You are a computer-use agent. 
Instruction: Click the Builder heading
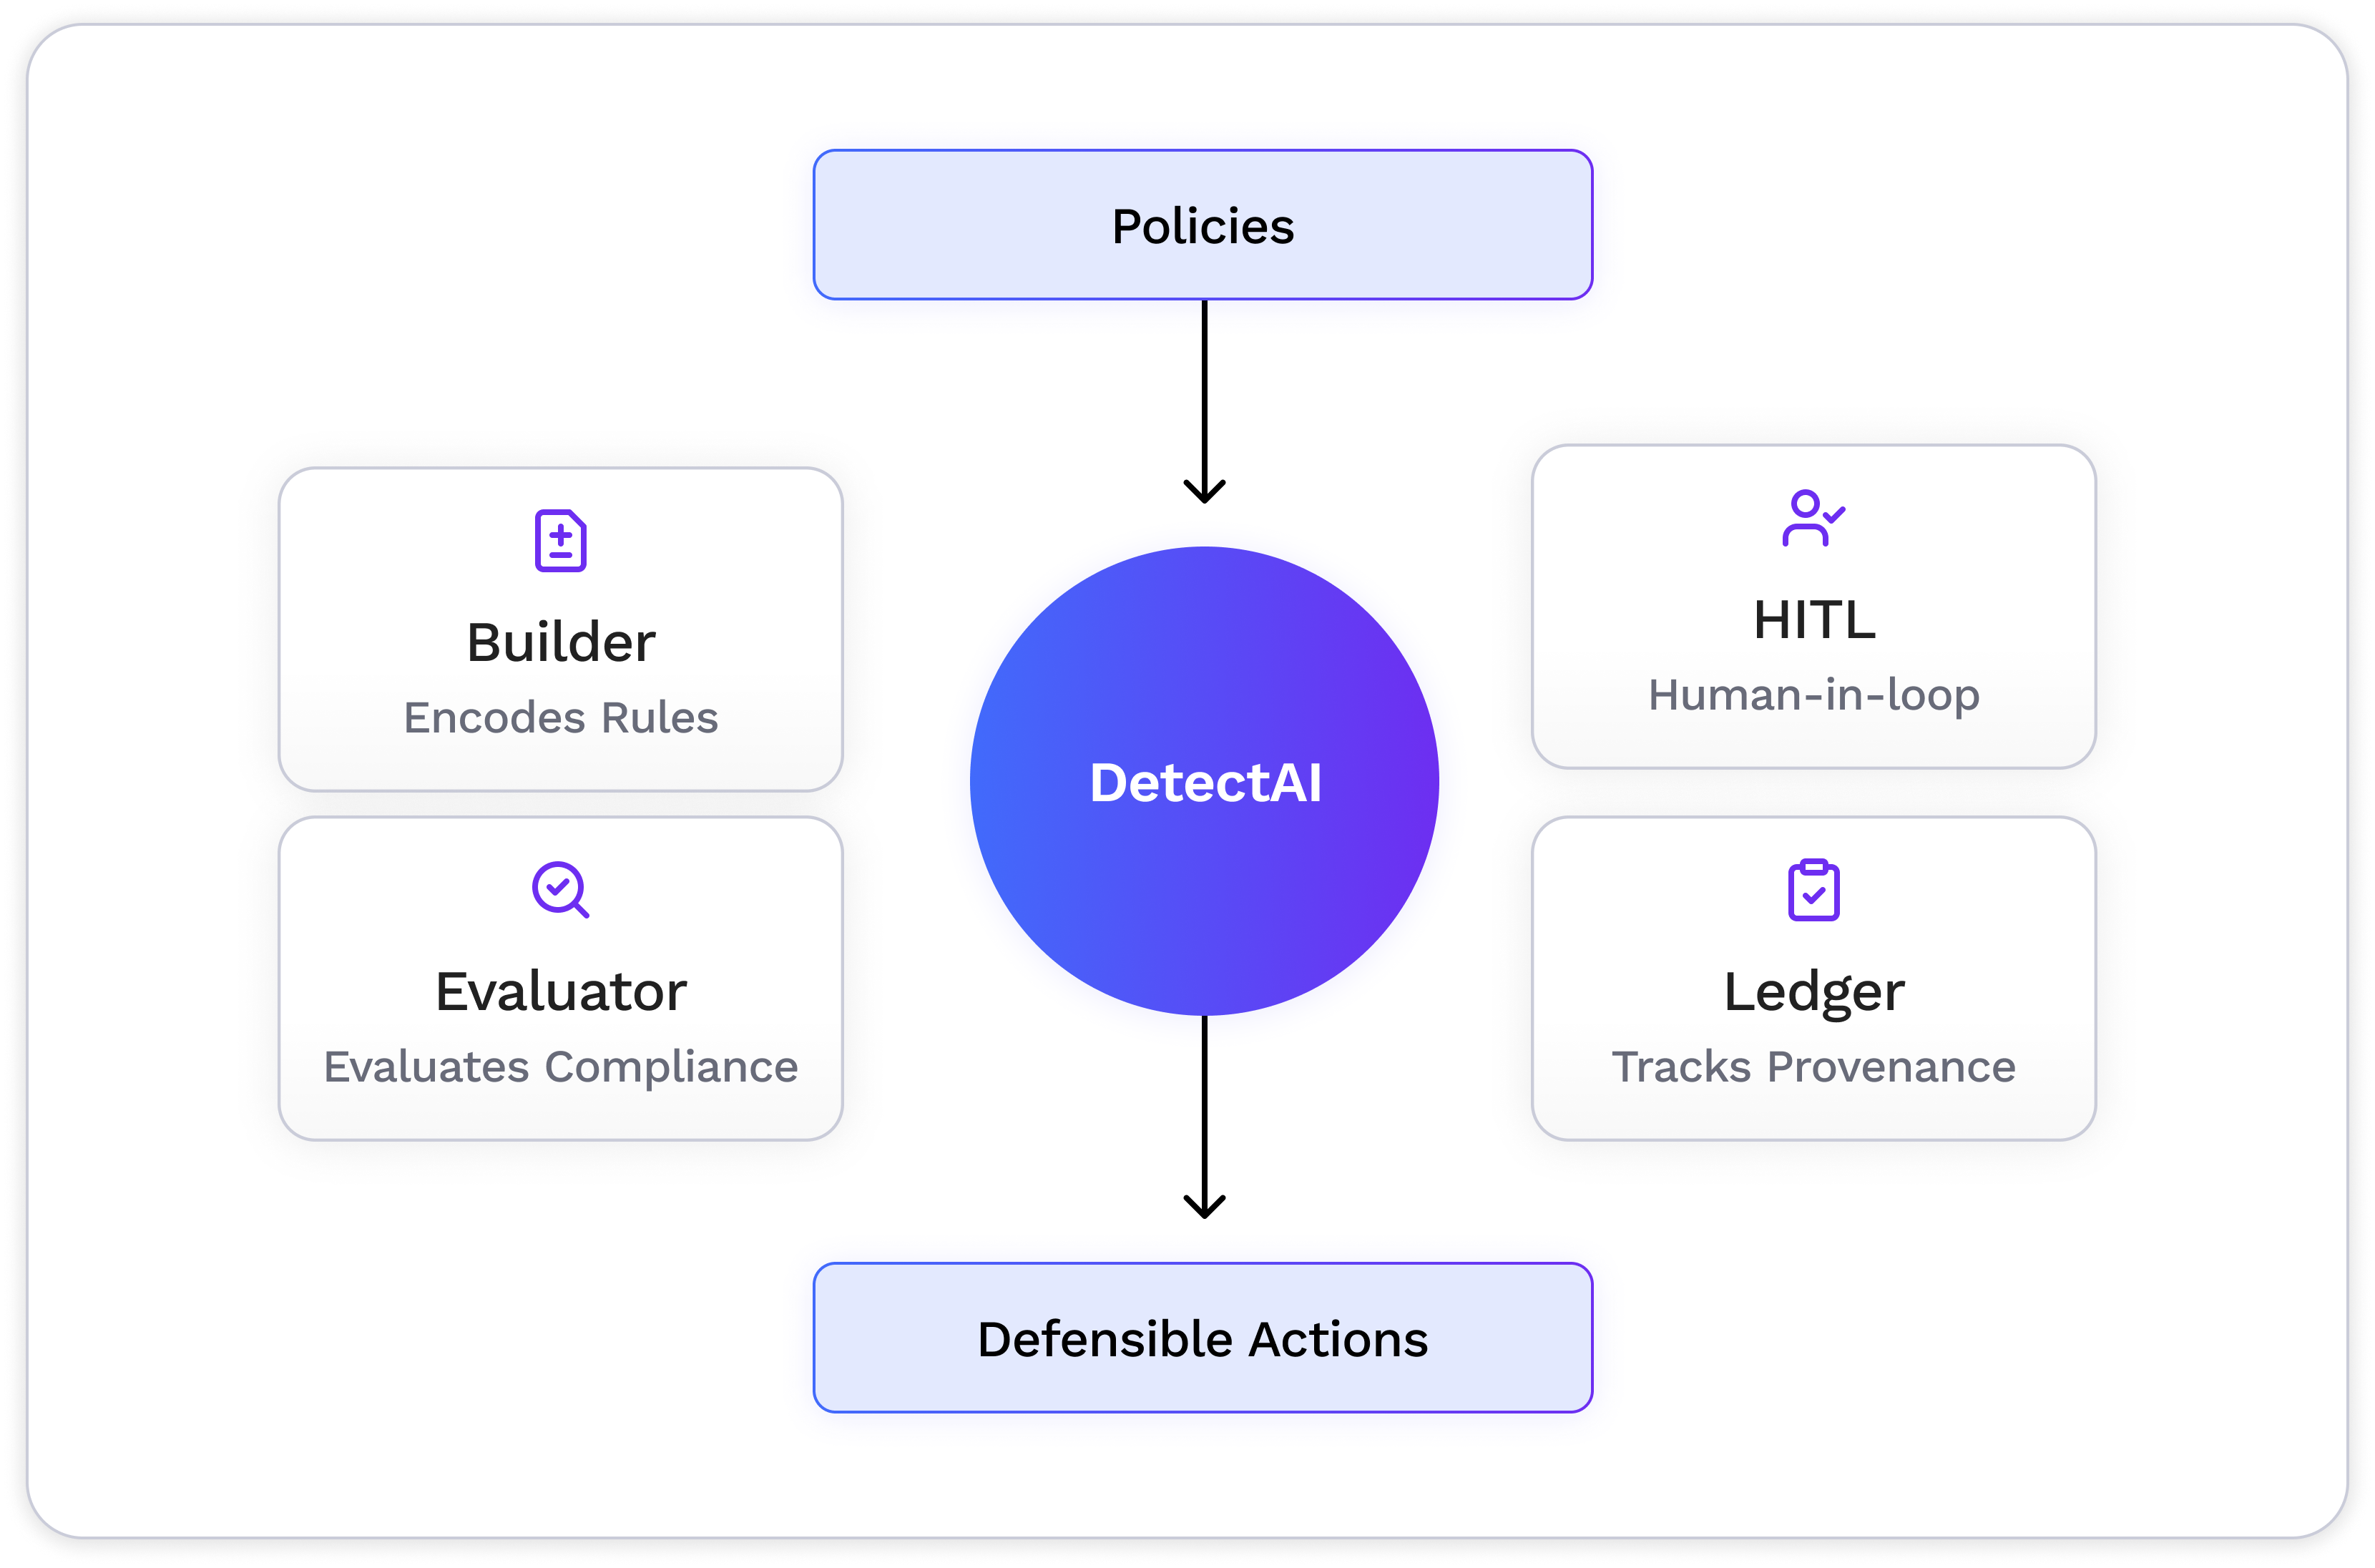560,642
